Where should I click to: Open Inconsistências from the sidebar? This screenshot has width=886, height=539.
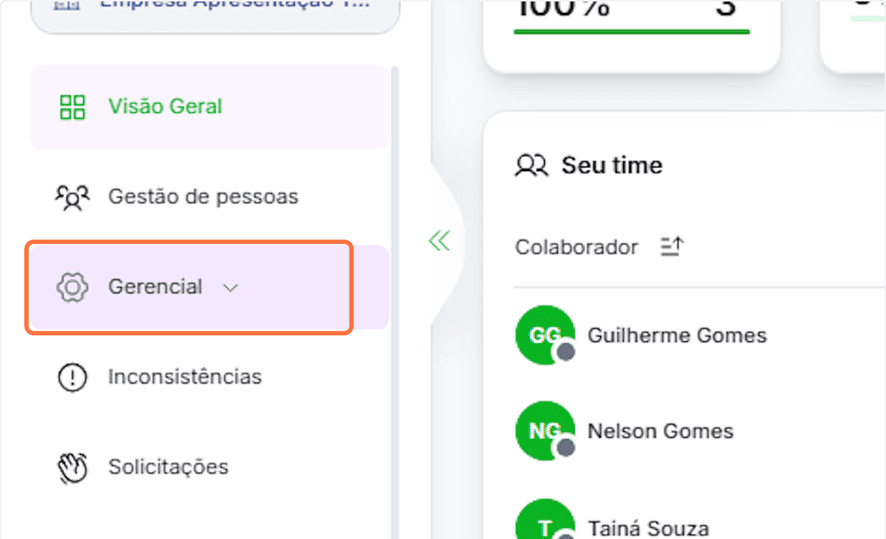click(x=185, y=377)
